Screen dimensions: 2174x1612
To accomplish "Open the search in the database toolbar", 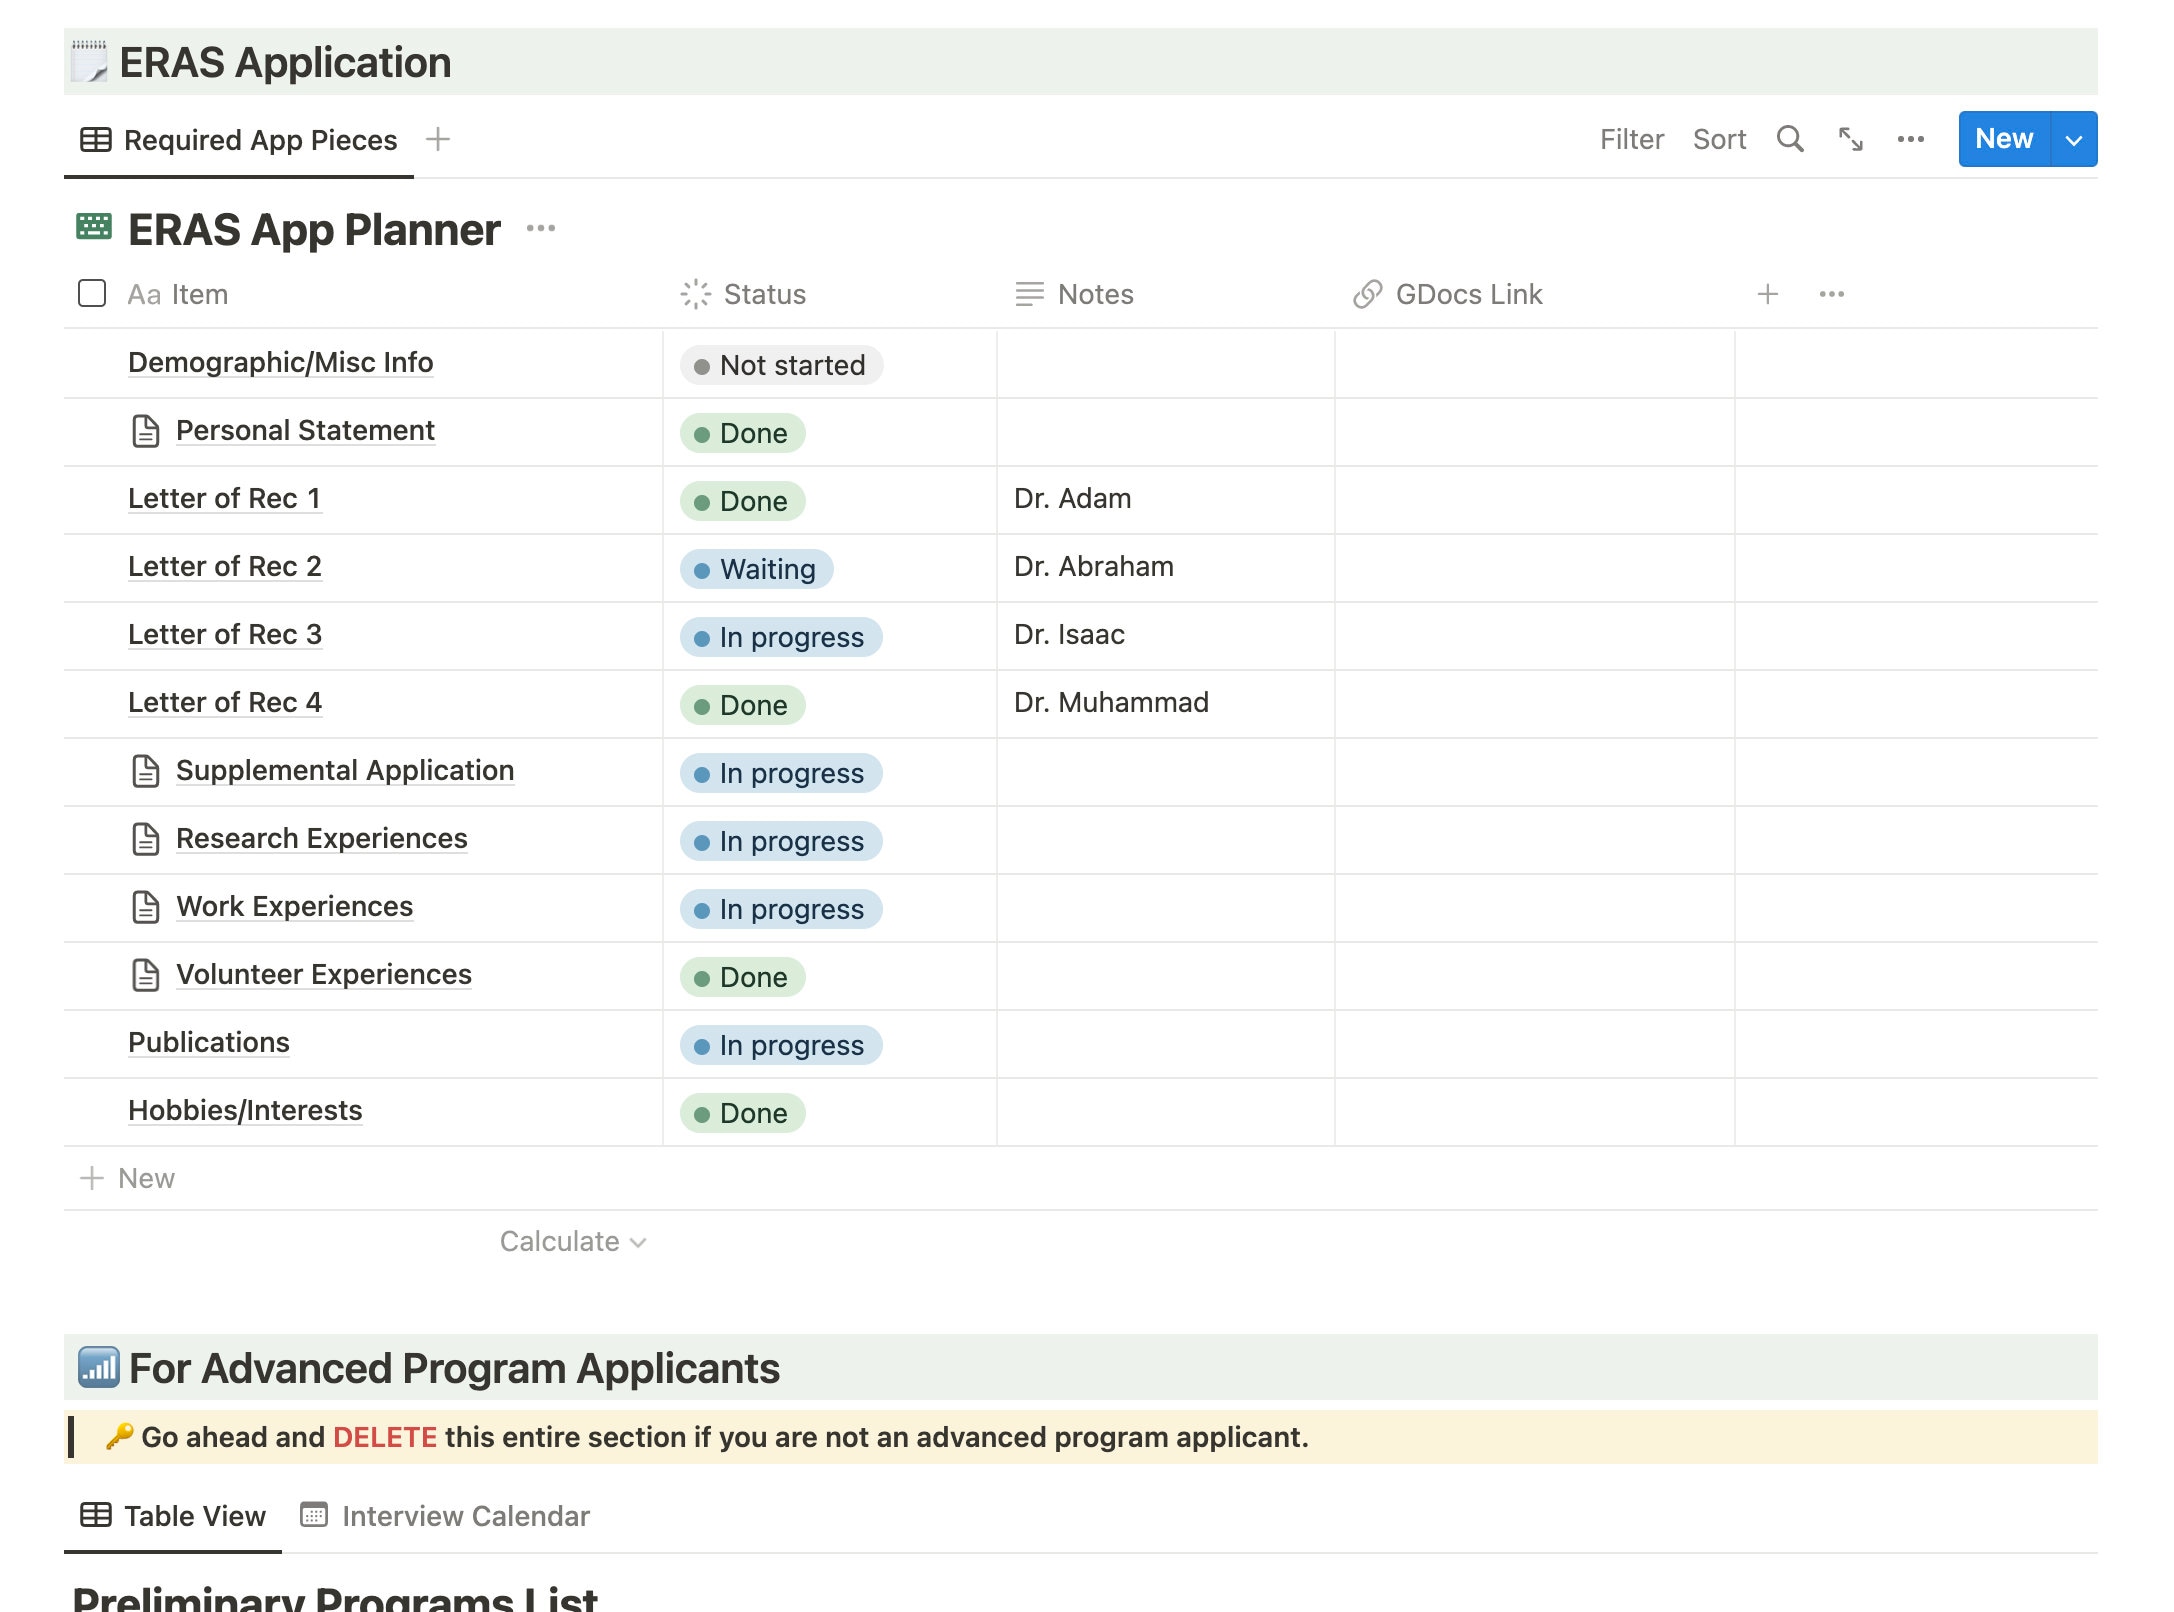I will point(1790,139).
